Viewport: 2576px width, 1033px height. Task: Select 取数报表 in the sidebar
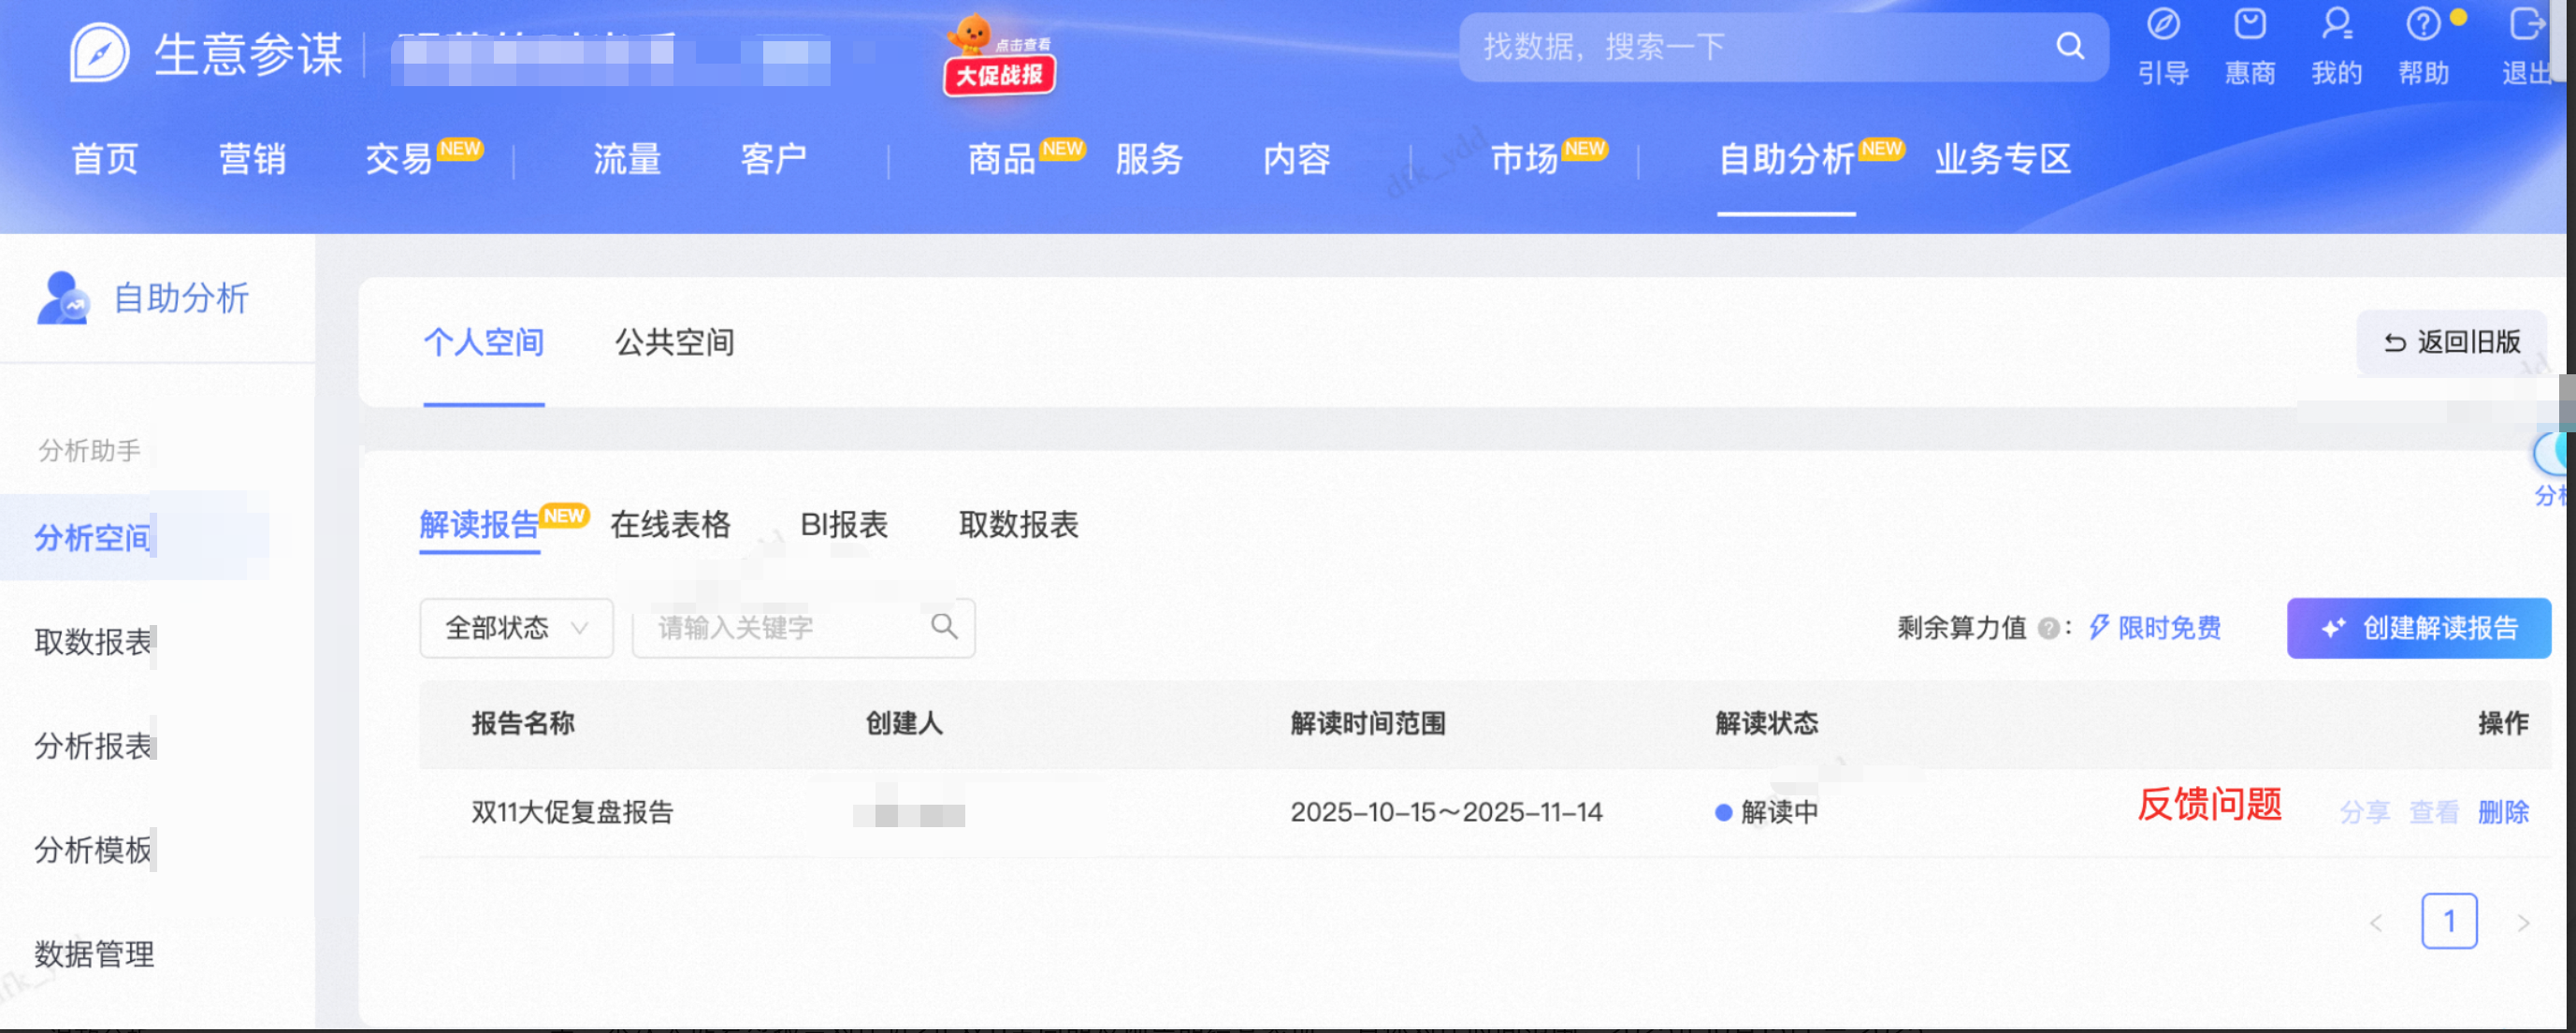click(x=92, y=642)
